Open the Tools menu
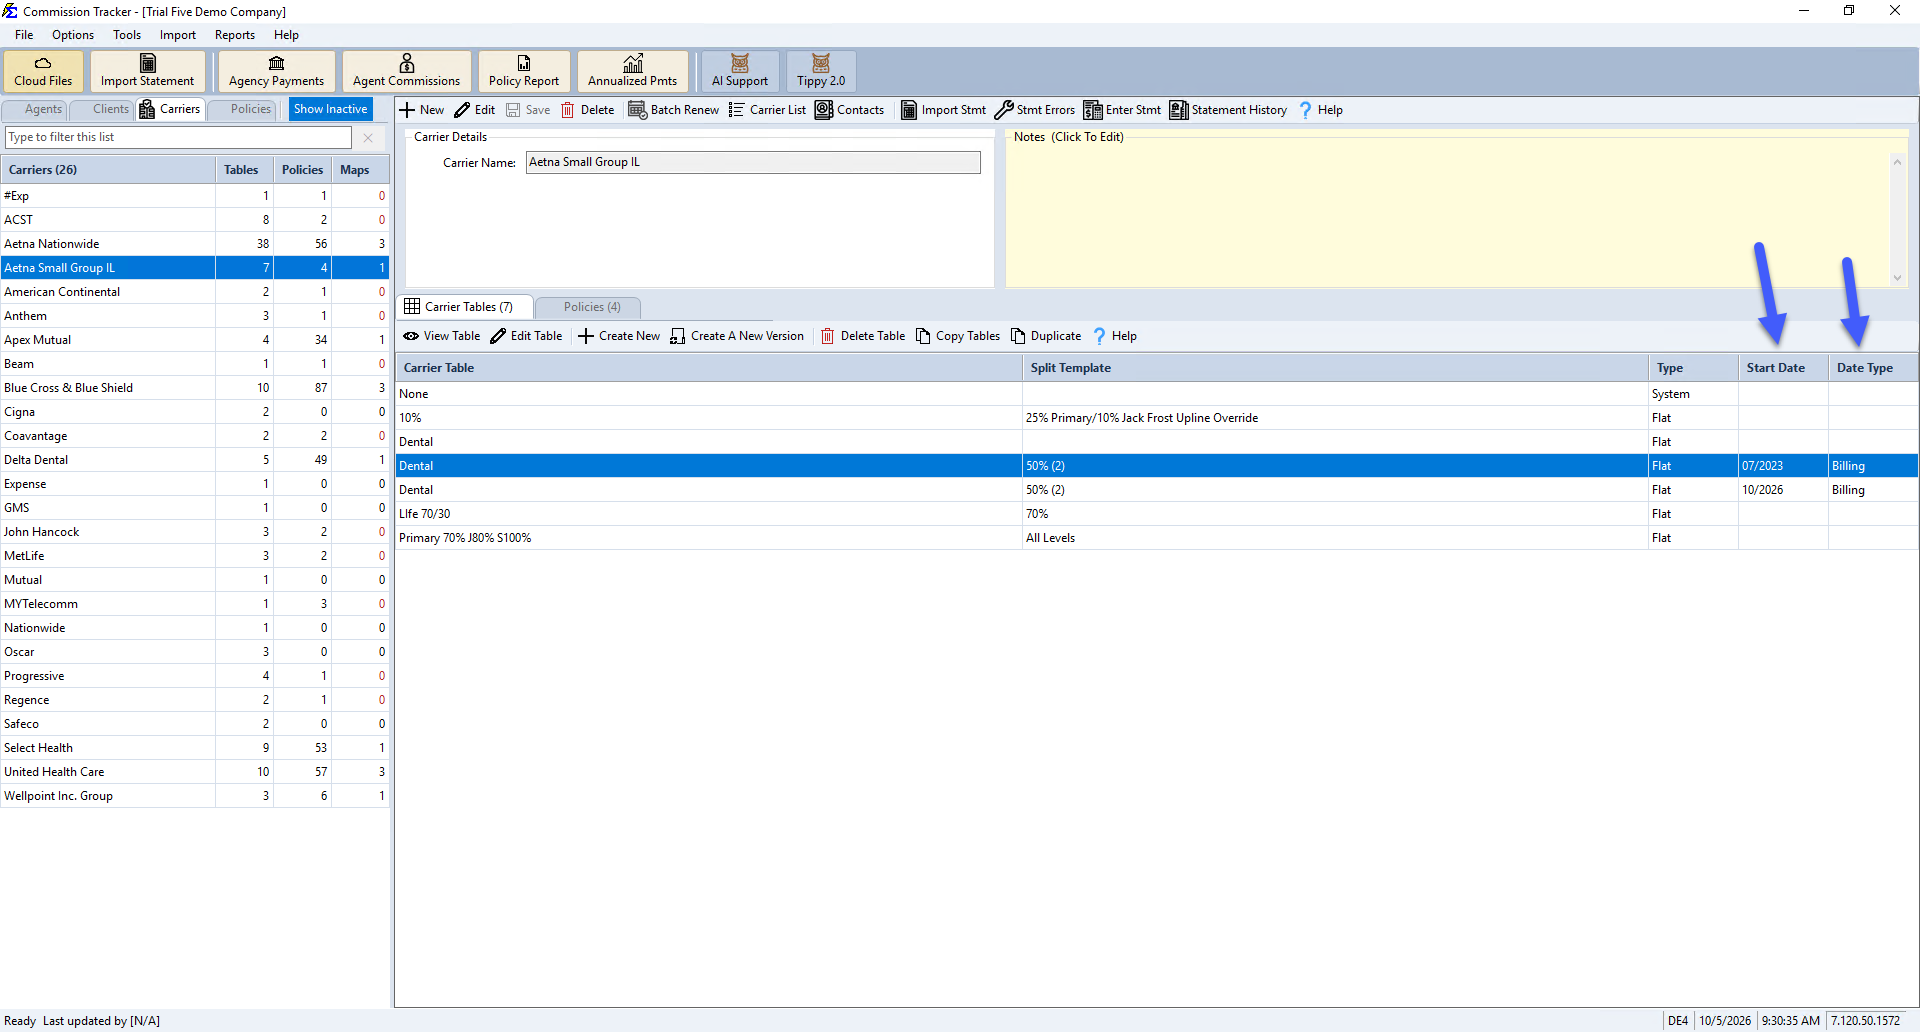 (127, 35)
